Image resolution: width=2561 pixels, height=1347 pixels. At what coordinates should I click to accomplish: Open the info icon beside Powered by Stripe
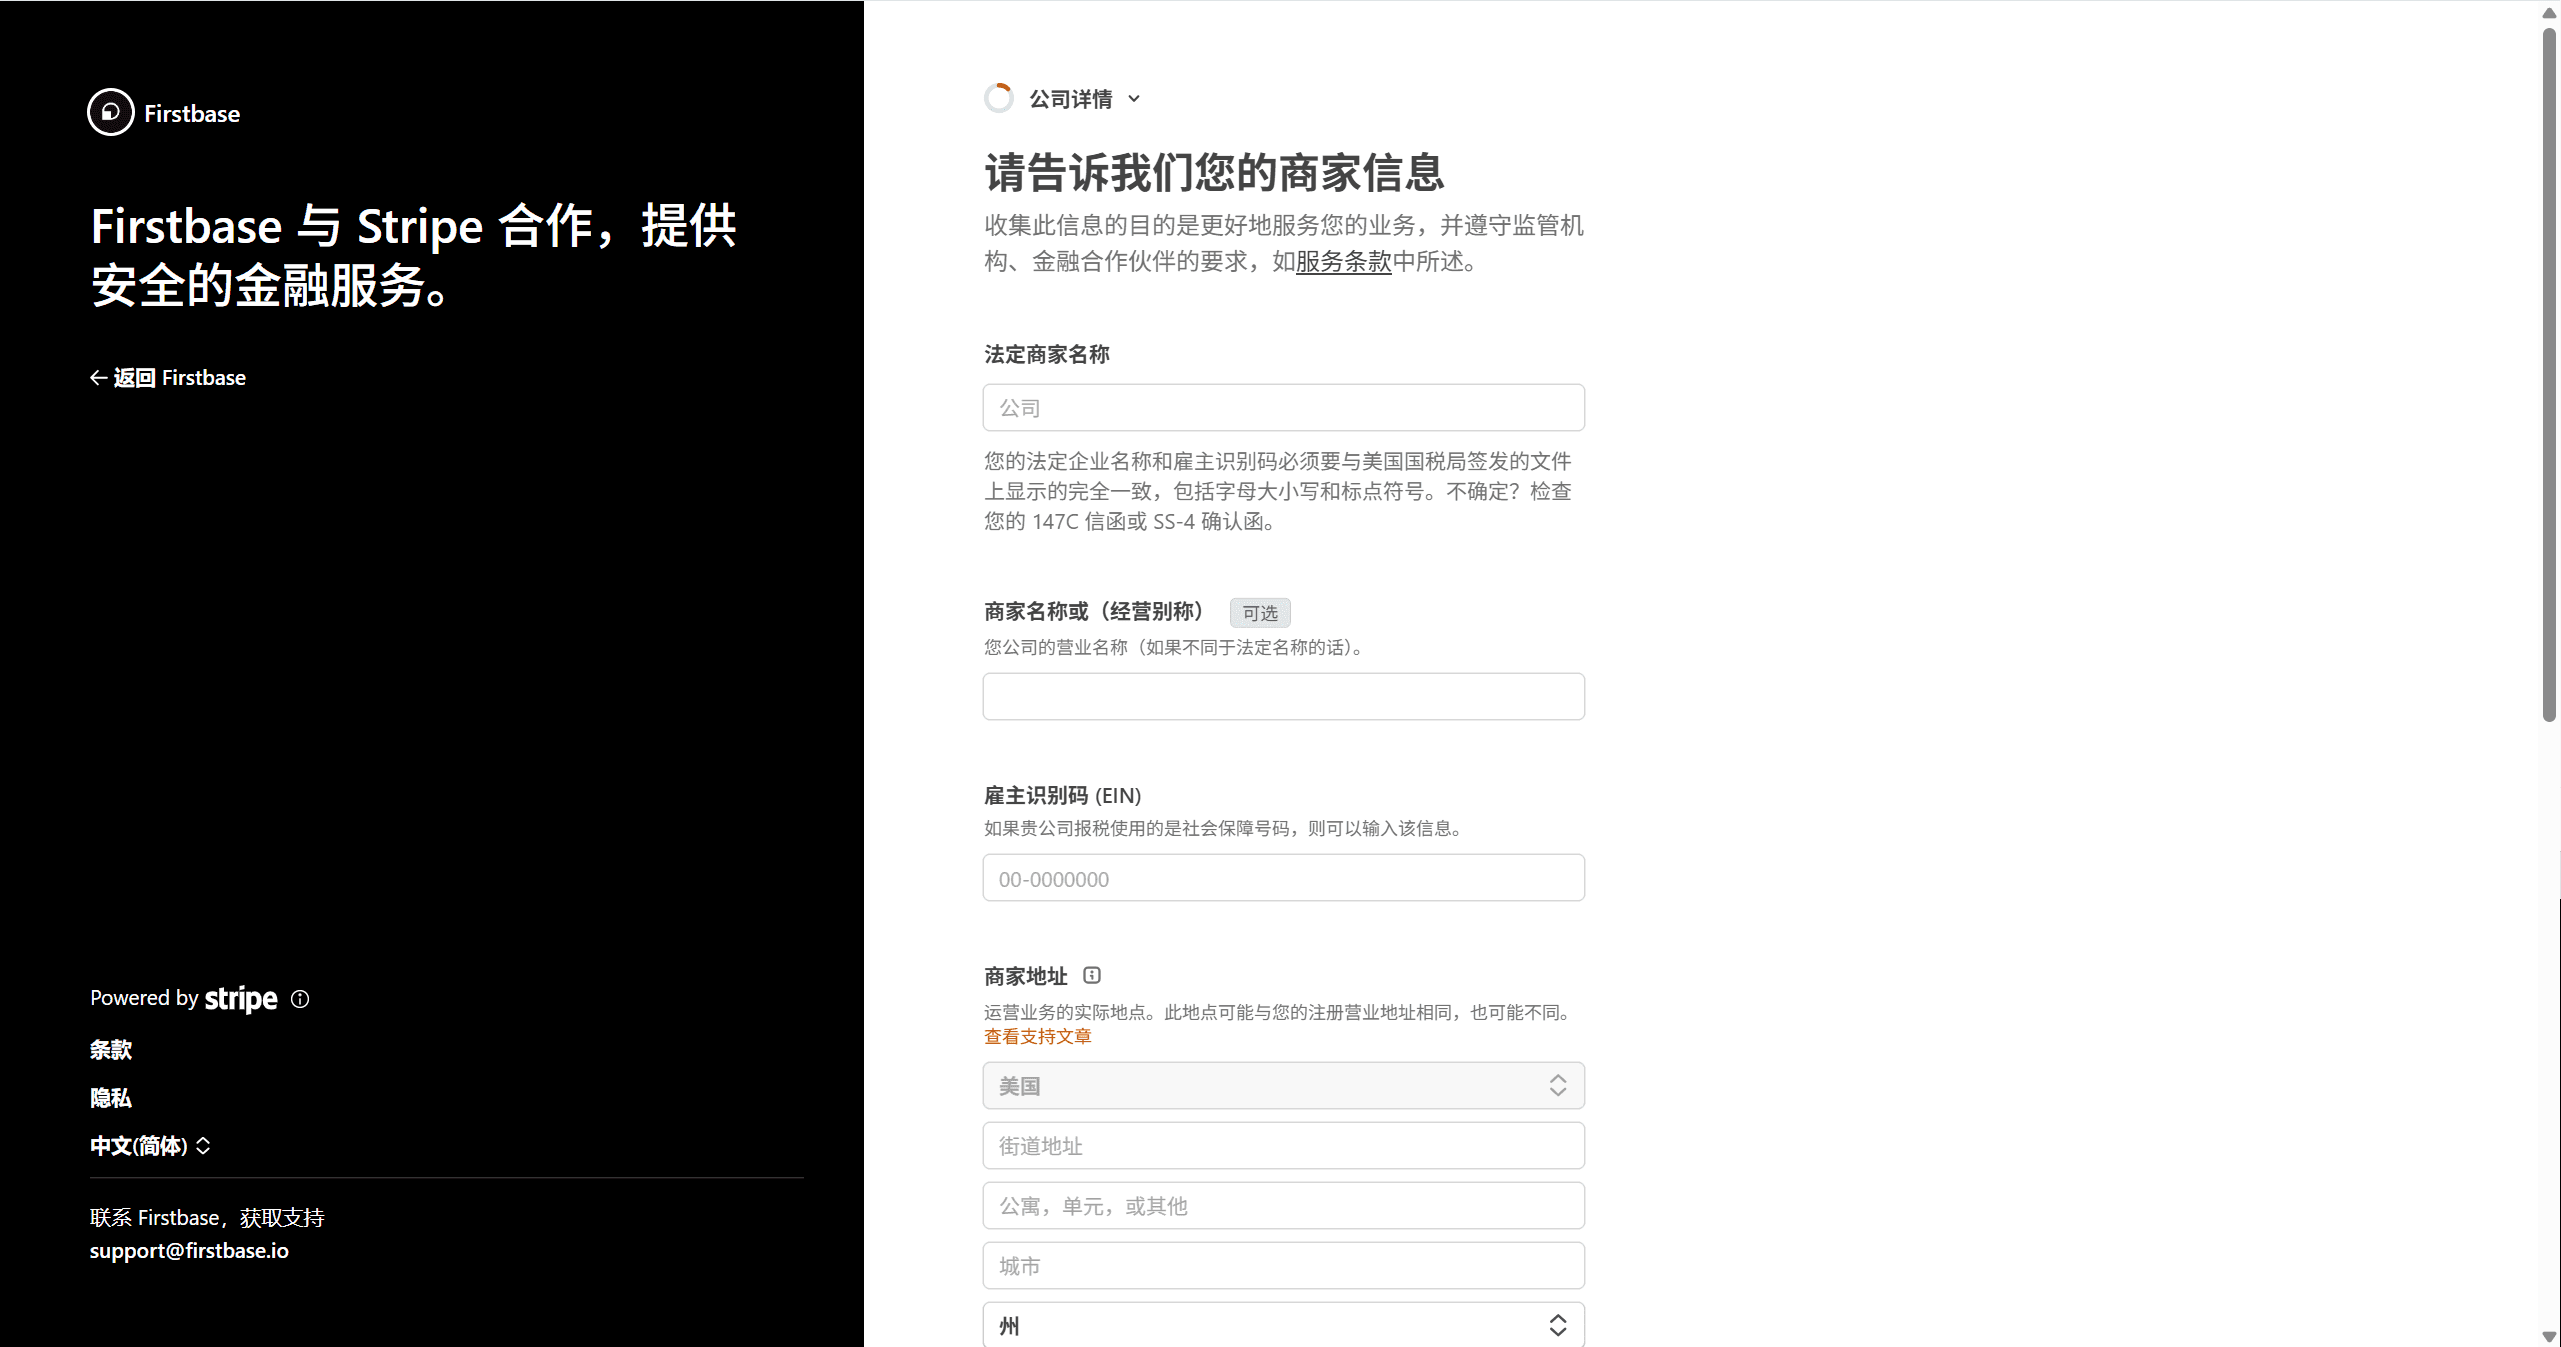click(300, 999)
